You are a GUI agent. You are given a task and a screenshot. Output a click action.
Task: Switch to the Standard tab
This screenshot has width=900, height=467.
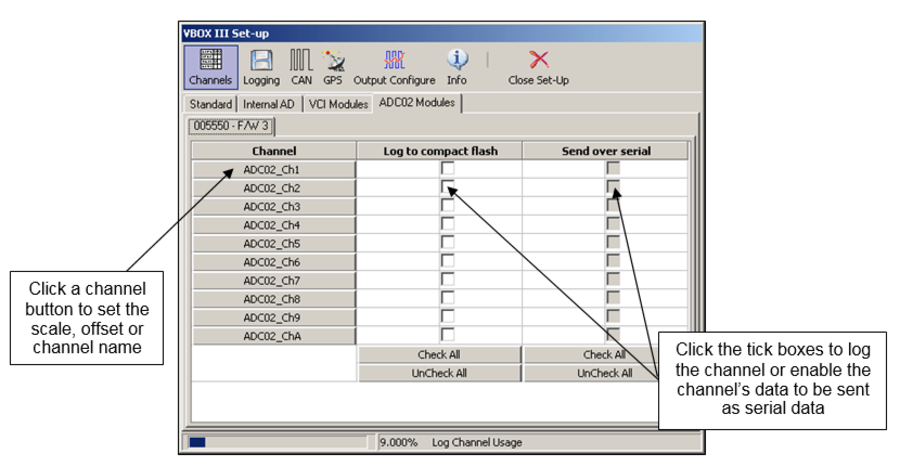(210, 104)
